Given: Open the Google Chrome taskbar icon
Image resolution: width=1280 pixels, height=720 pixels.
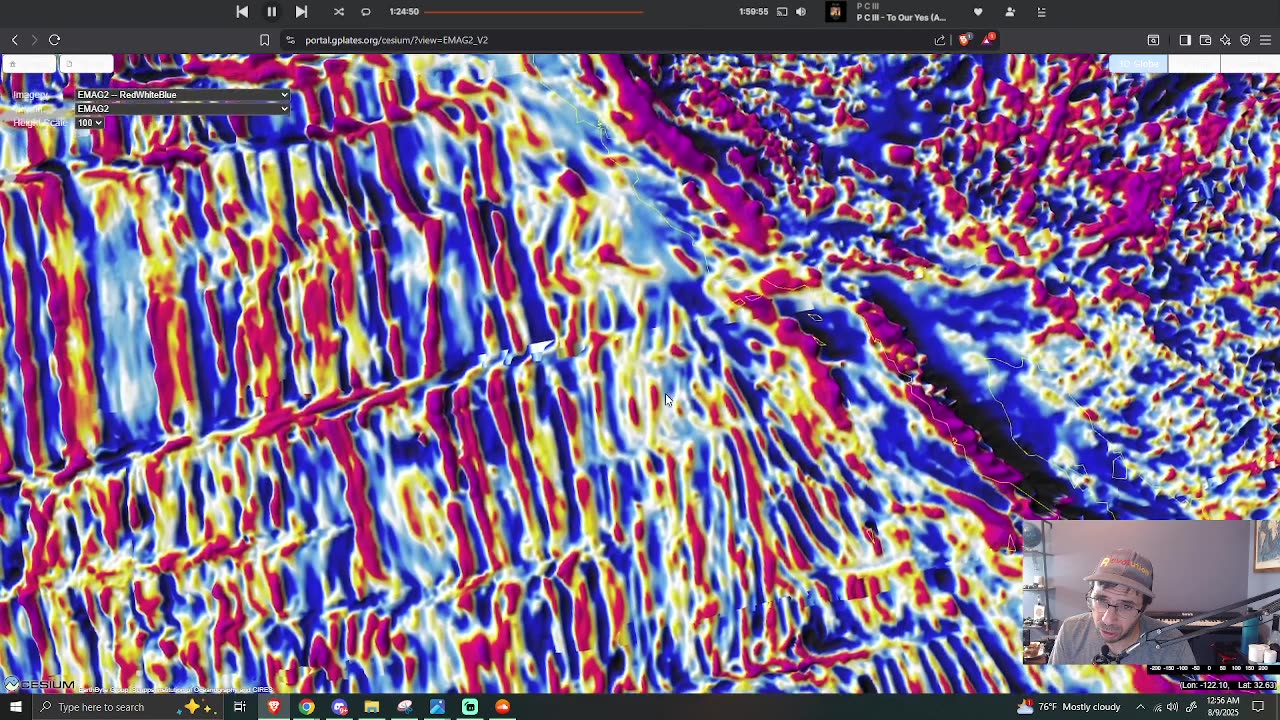Looking at the screenshot, I should [306, 707].
